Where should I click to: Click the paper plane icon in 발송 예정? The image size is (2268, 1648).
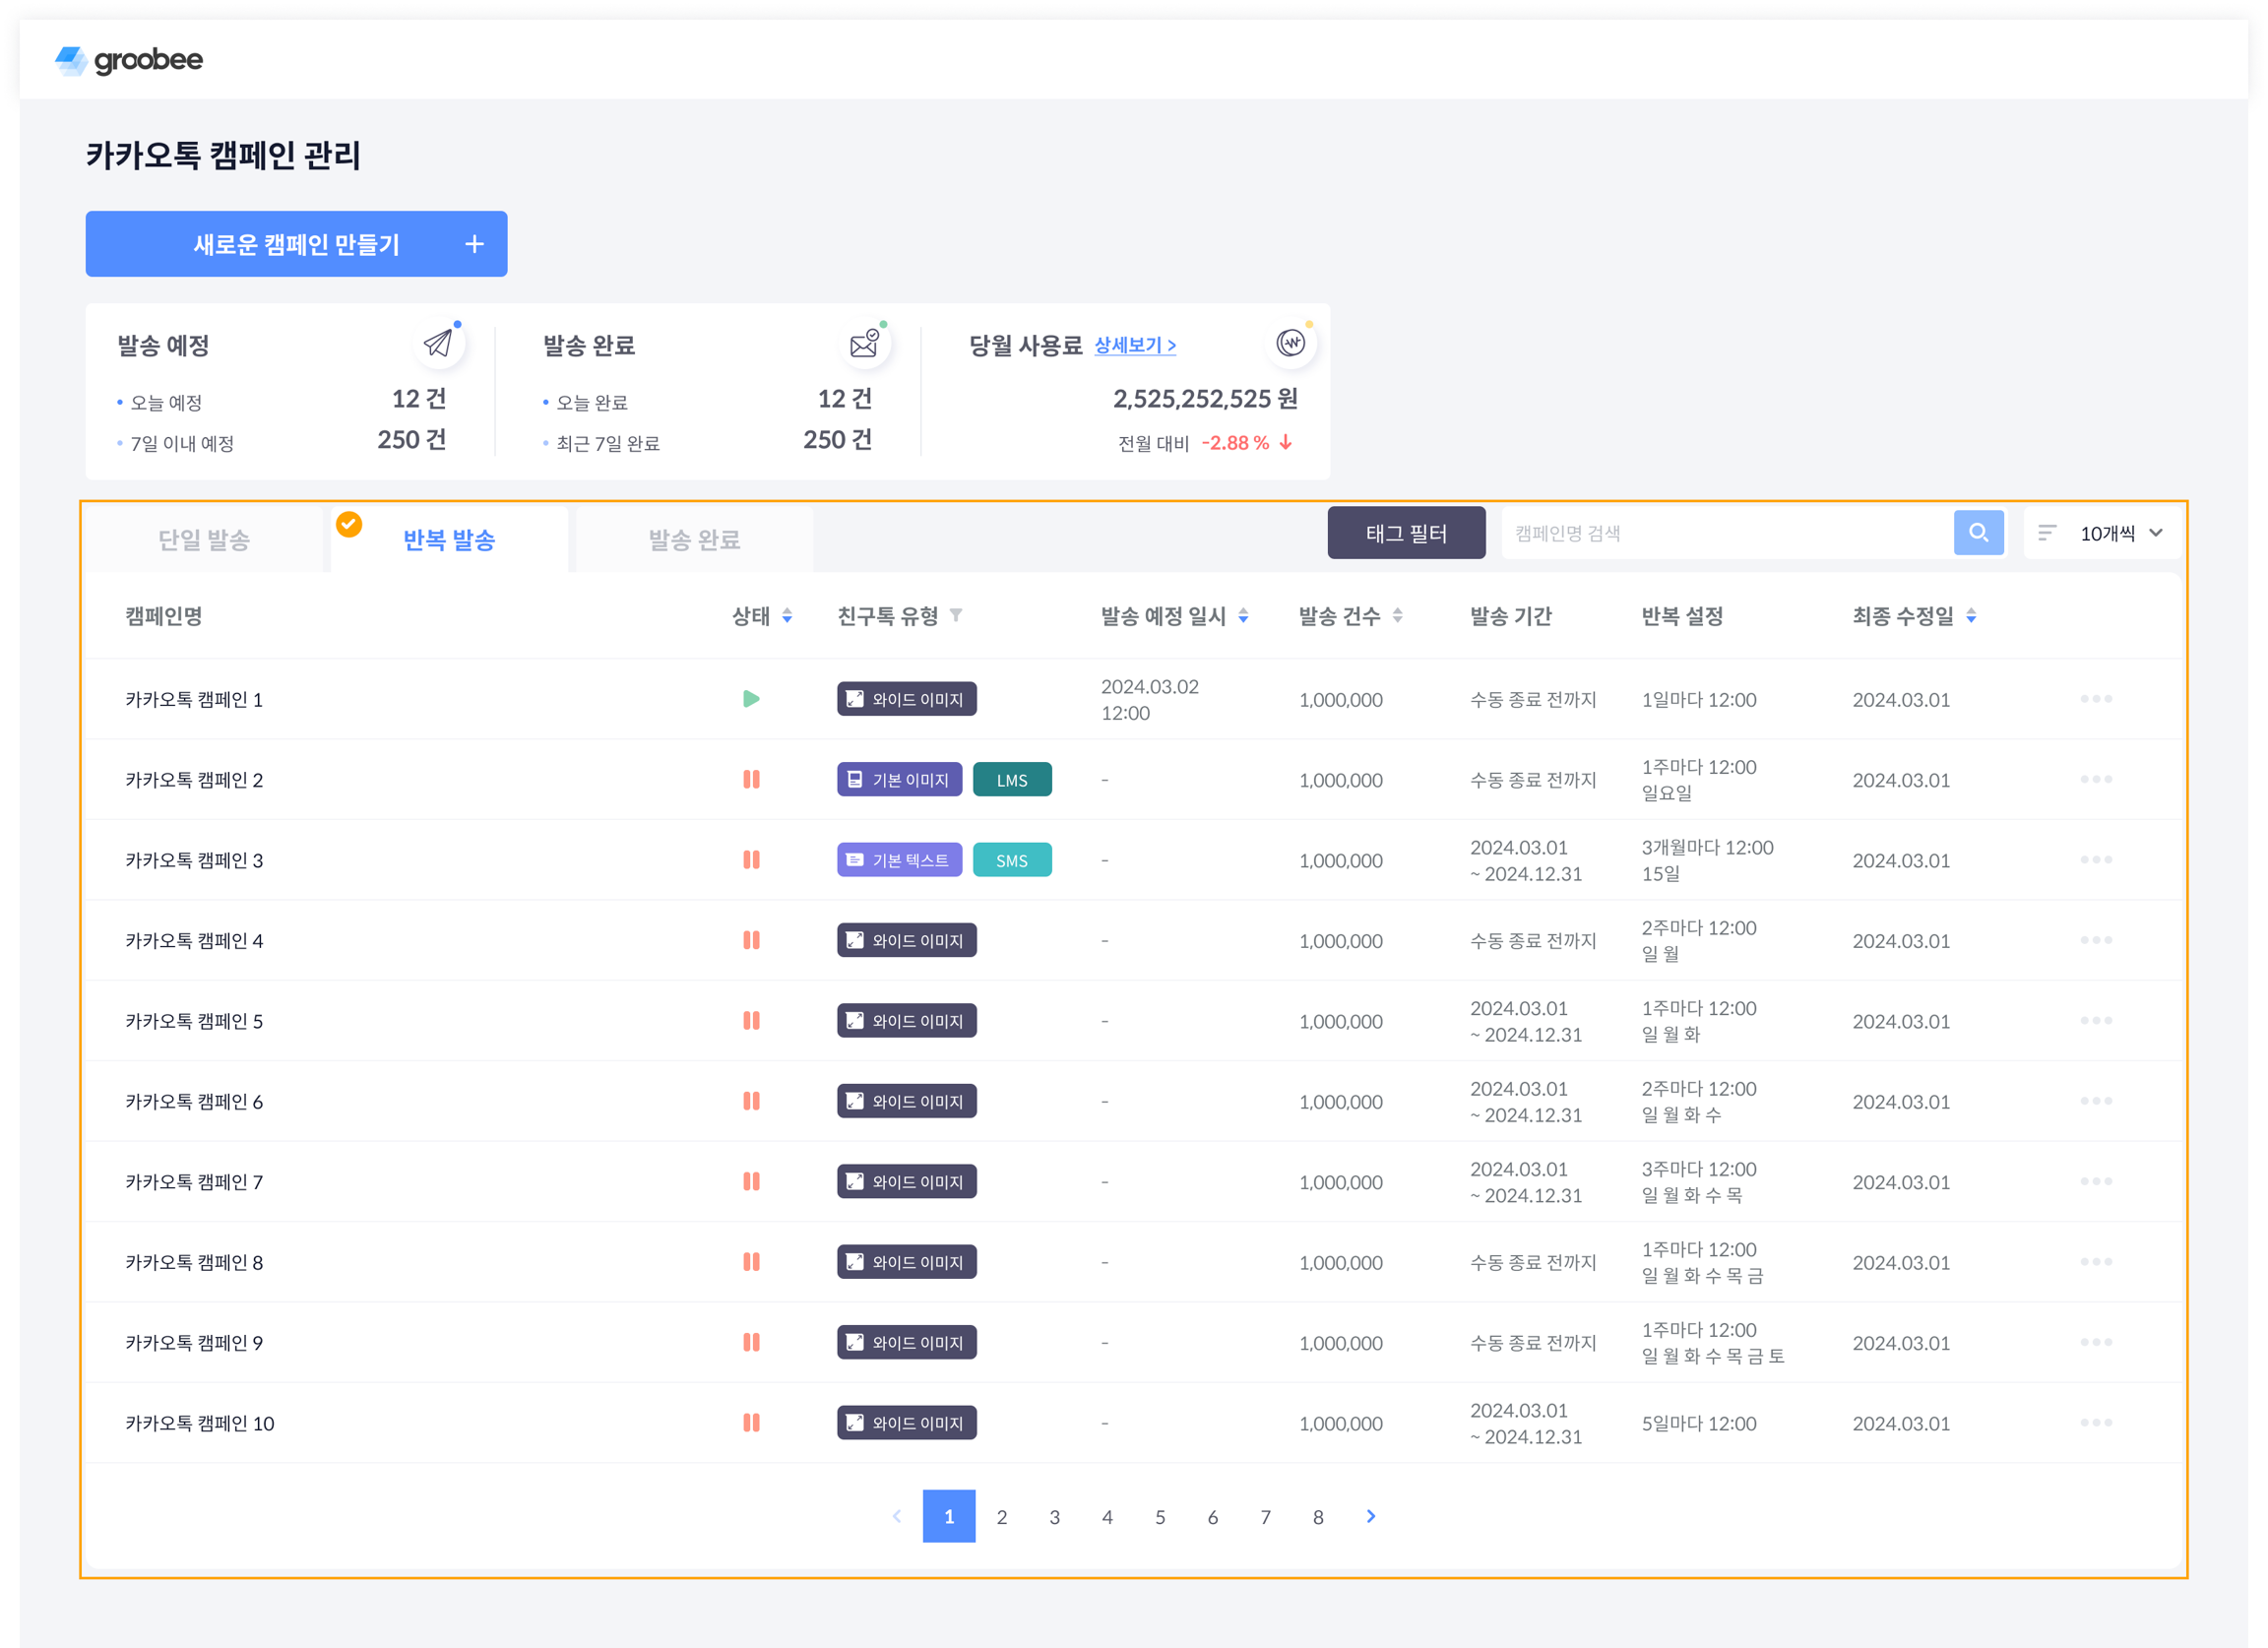tap(437, 344)
